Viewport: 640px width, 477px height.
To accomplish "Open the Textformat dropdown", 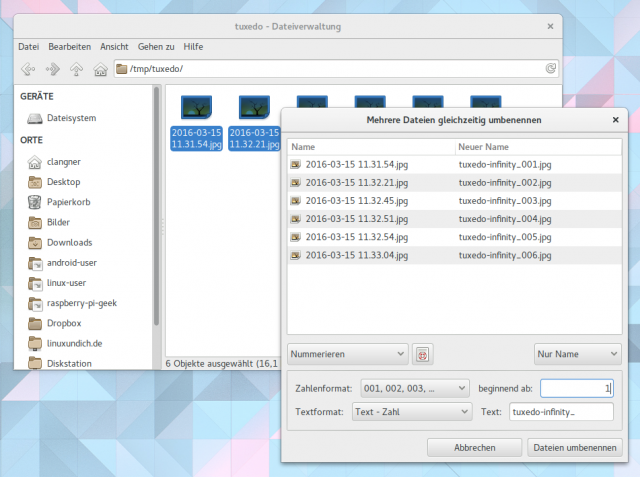I will pyautogui.click(x=411, y=411).
